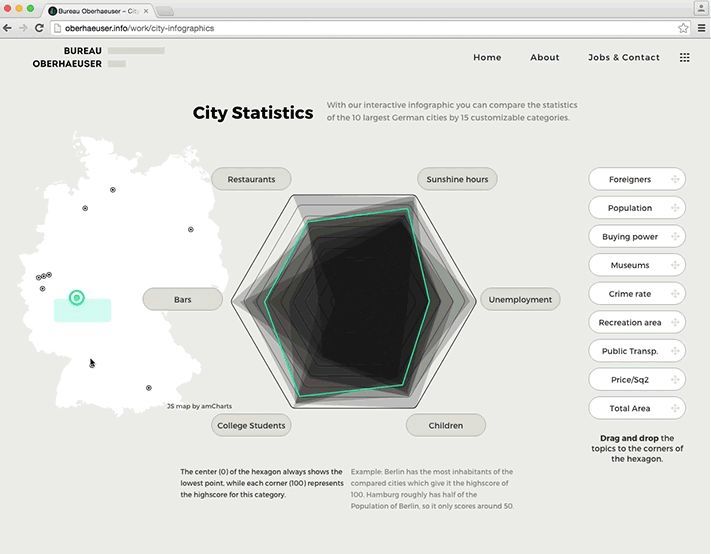This screenshot has height=554, width=711.
Task: Click the drag handle icon on Total Area
Action: tap(675, 408)
